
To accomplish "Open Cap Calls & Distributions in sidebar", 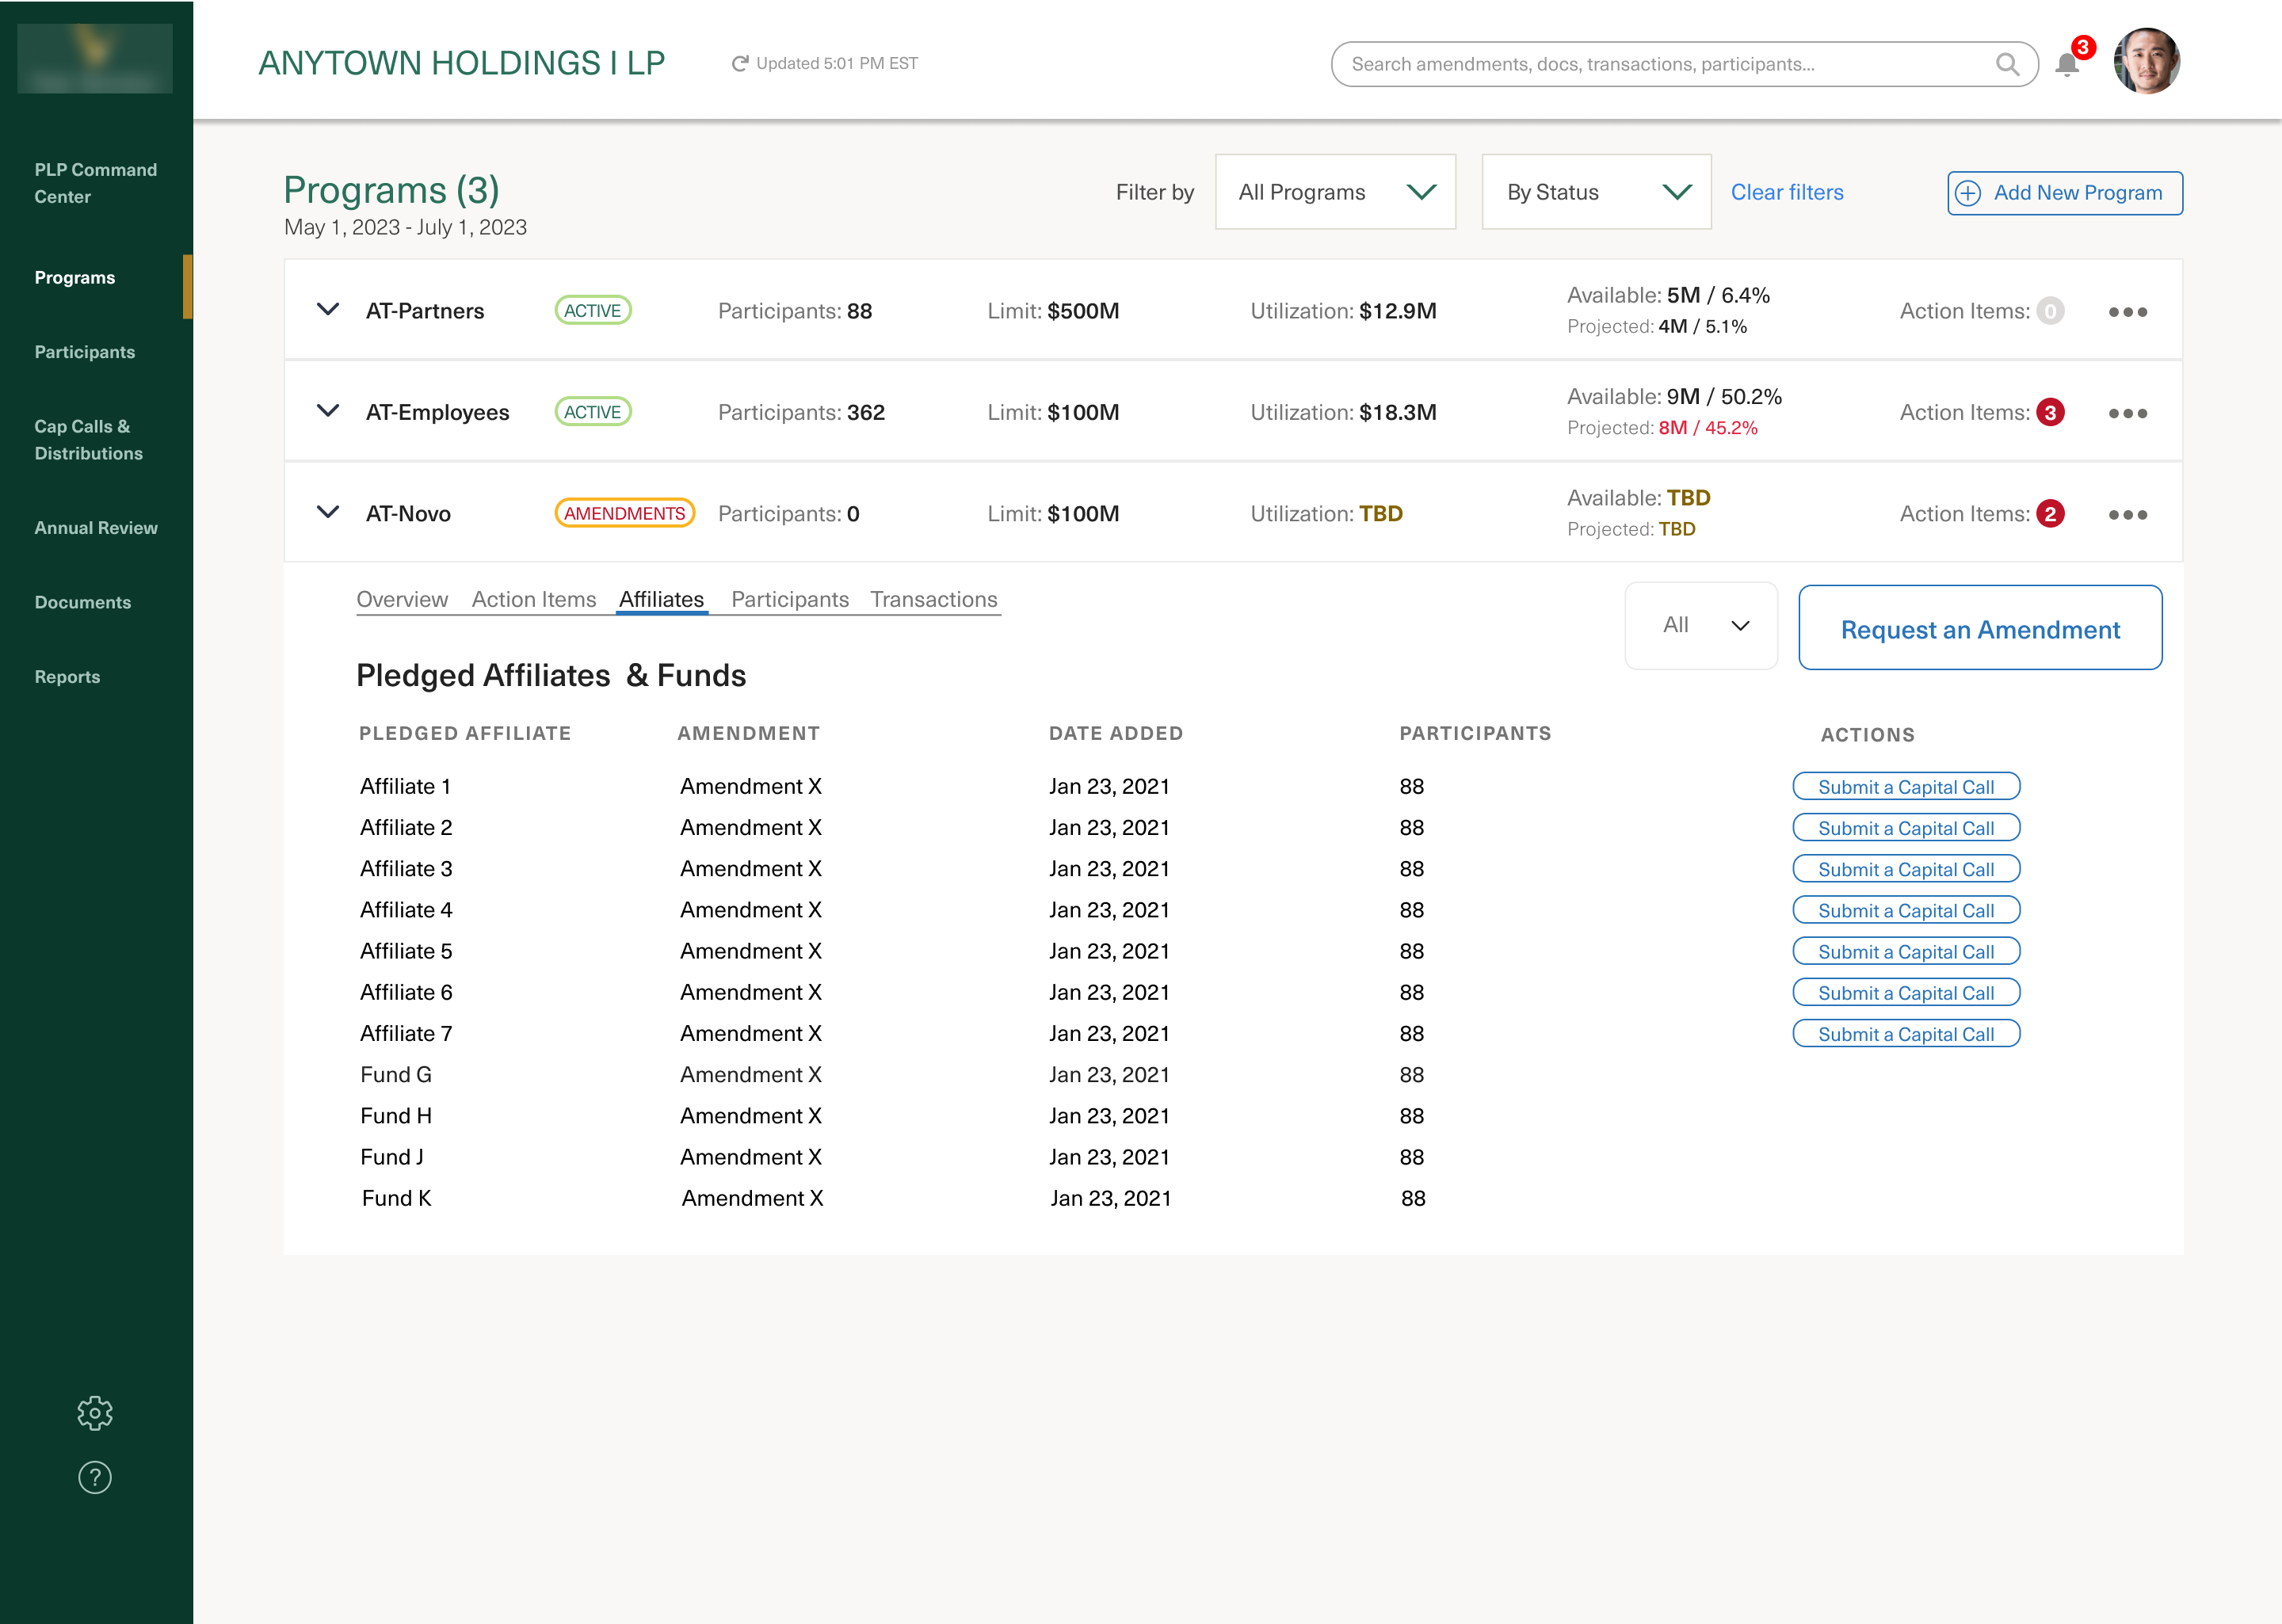I will 88,440.
